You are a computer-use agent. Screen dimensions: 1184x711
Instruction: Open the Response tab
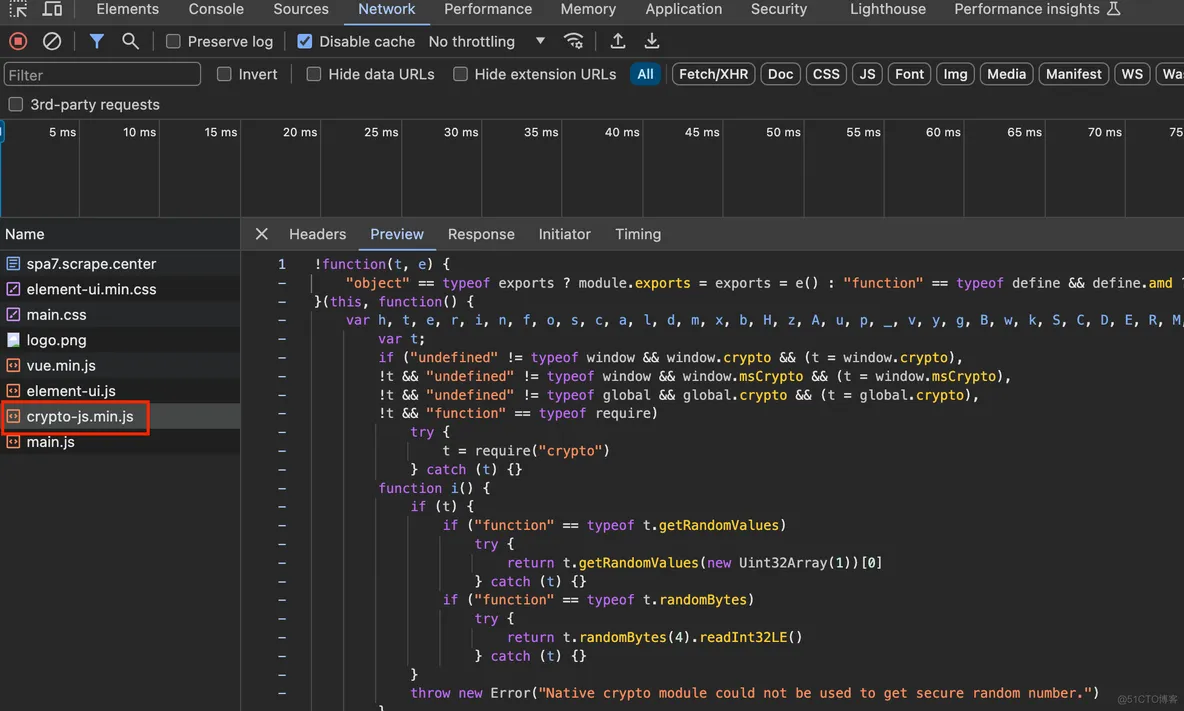coord(481,234)
